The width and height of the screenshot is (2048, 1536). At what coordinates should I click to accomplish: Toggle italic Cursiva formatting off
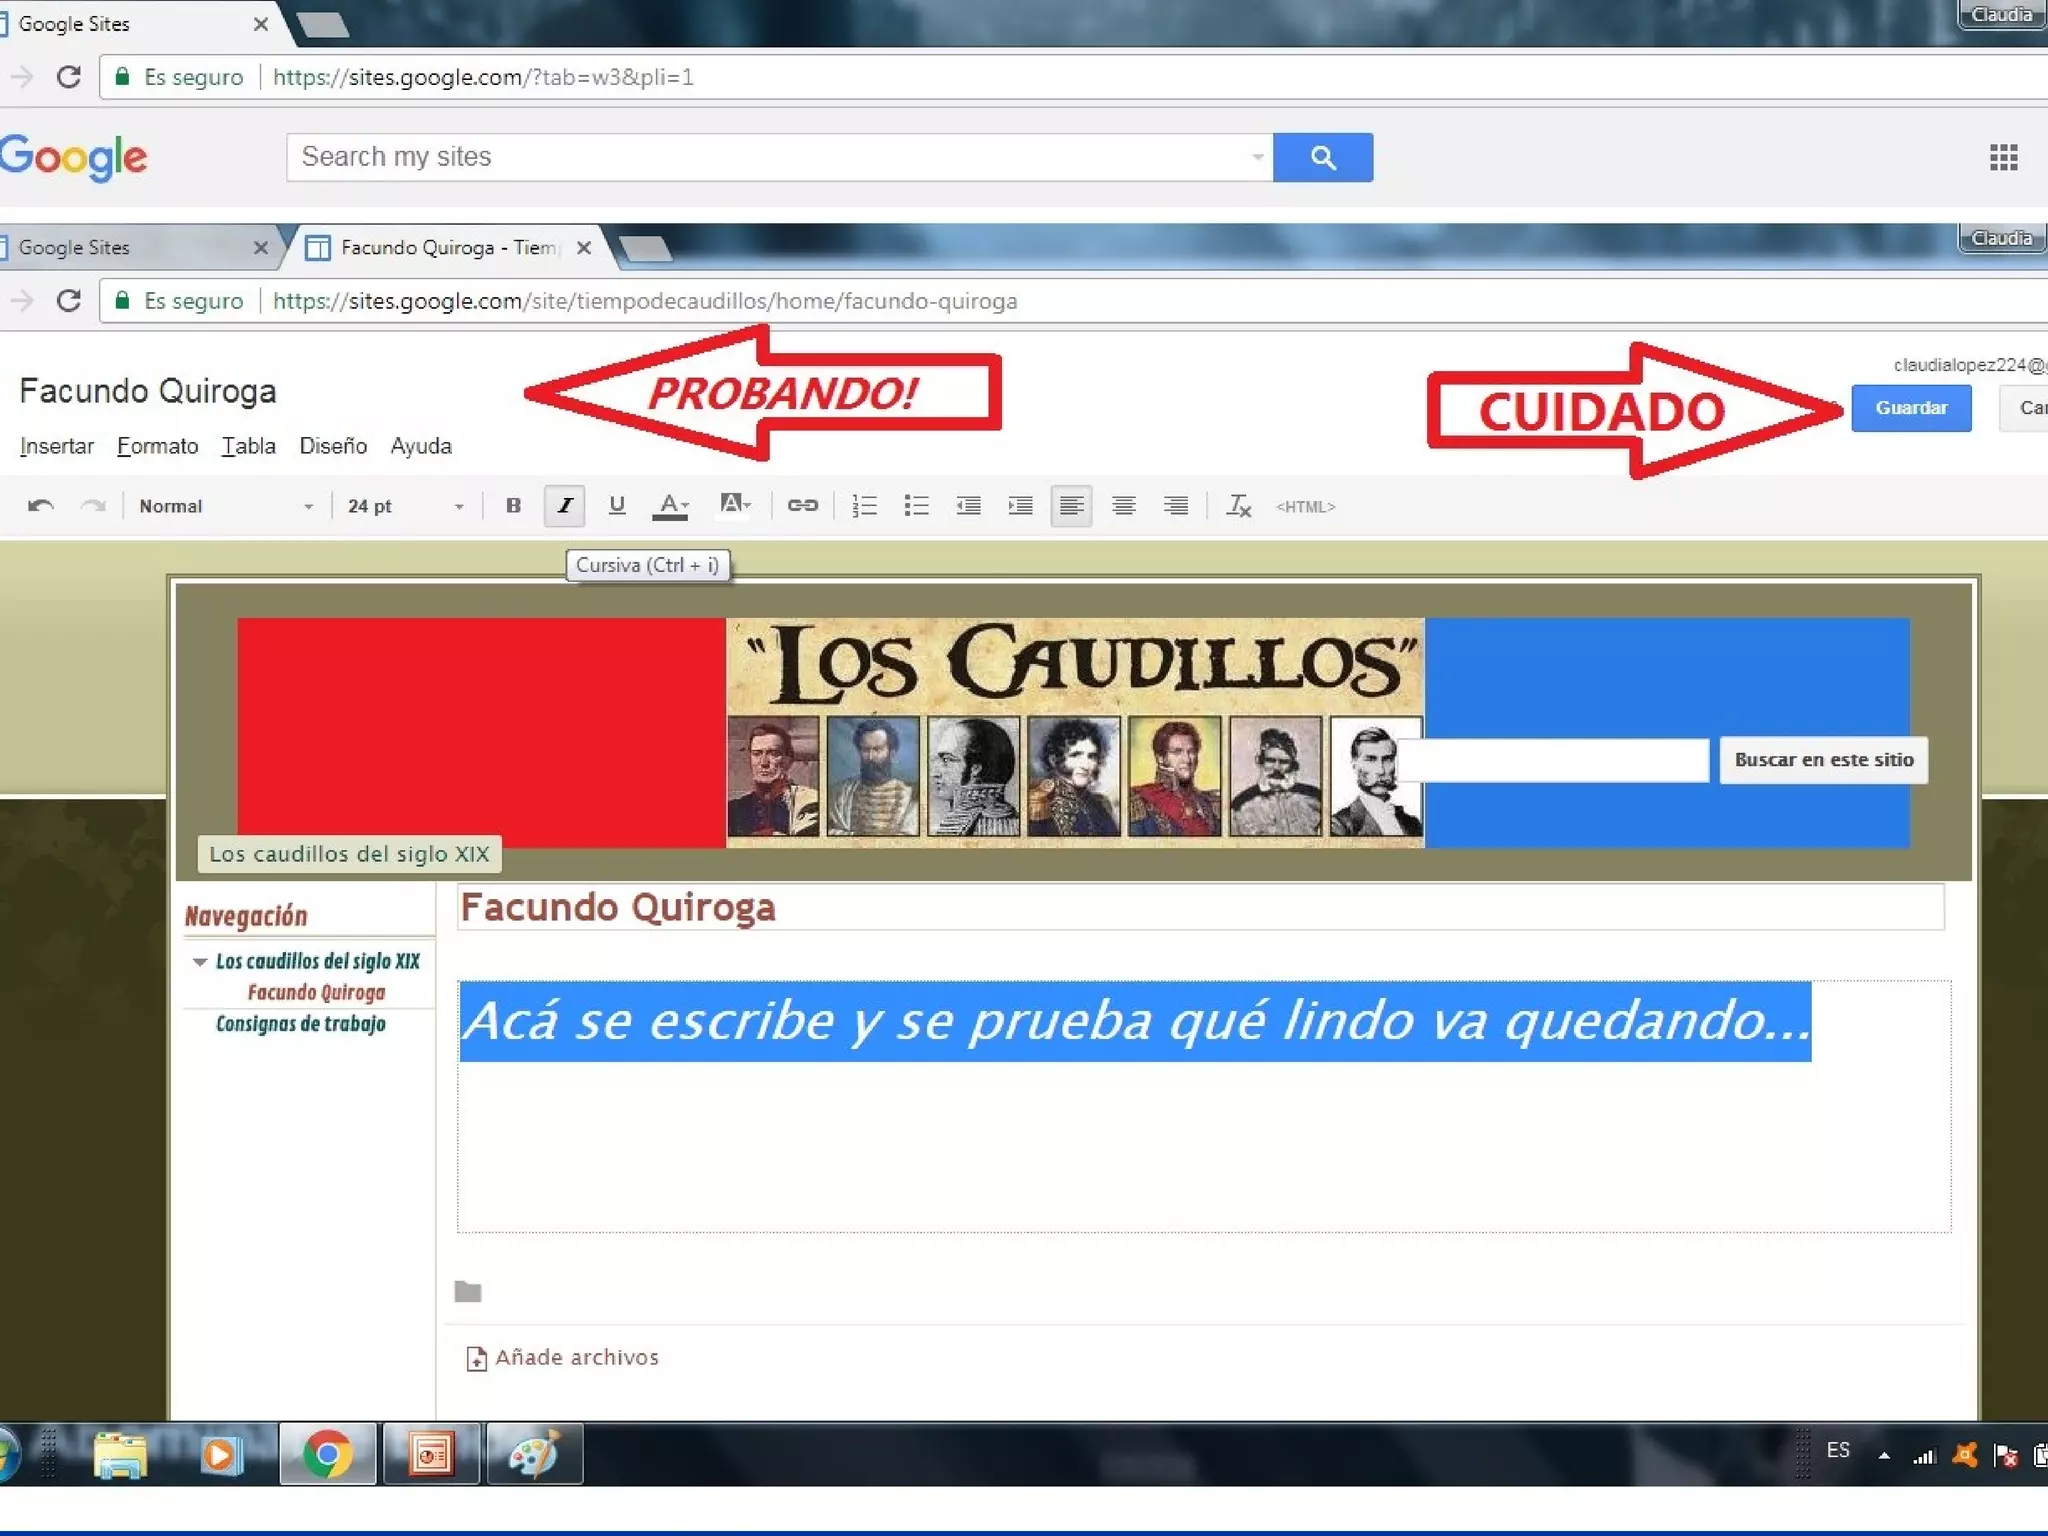coord(565,506)
